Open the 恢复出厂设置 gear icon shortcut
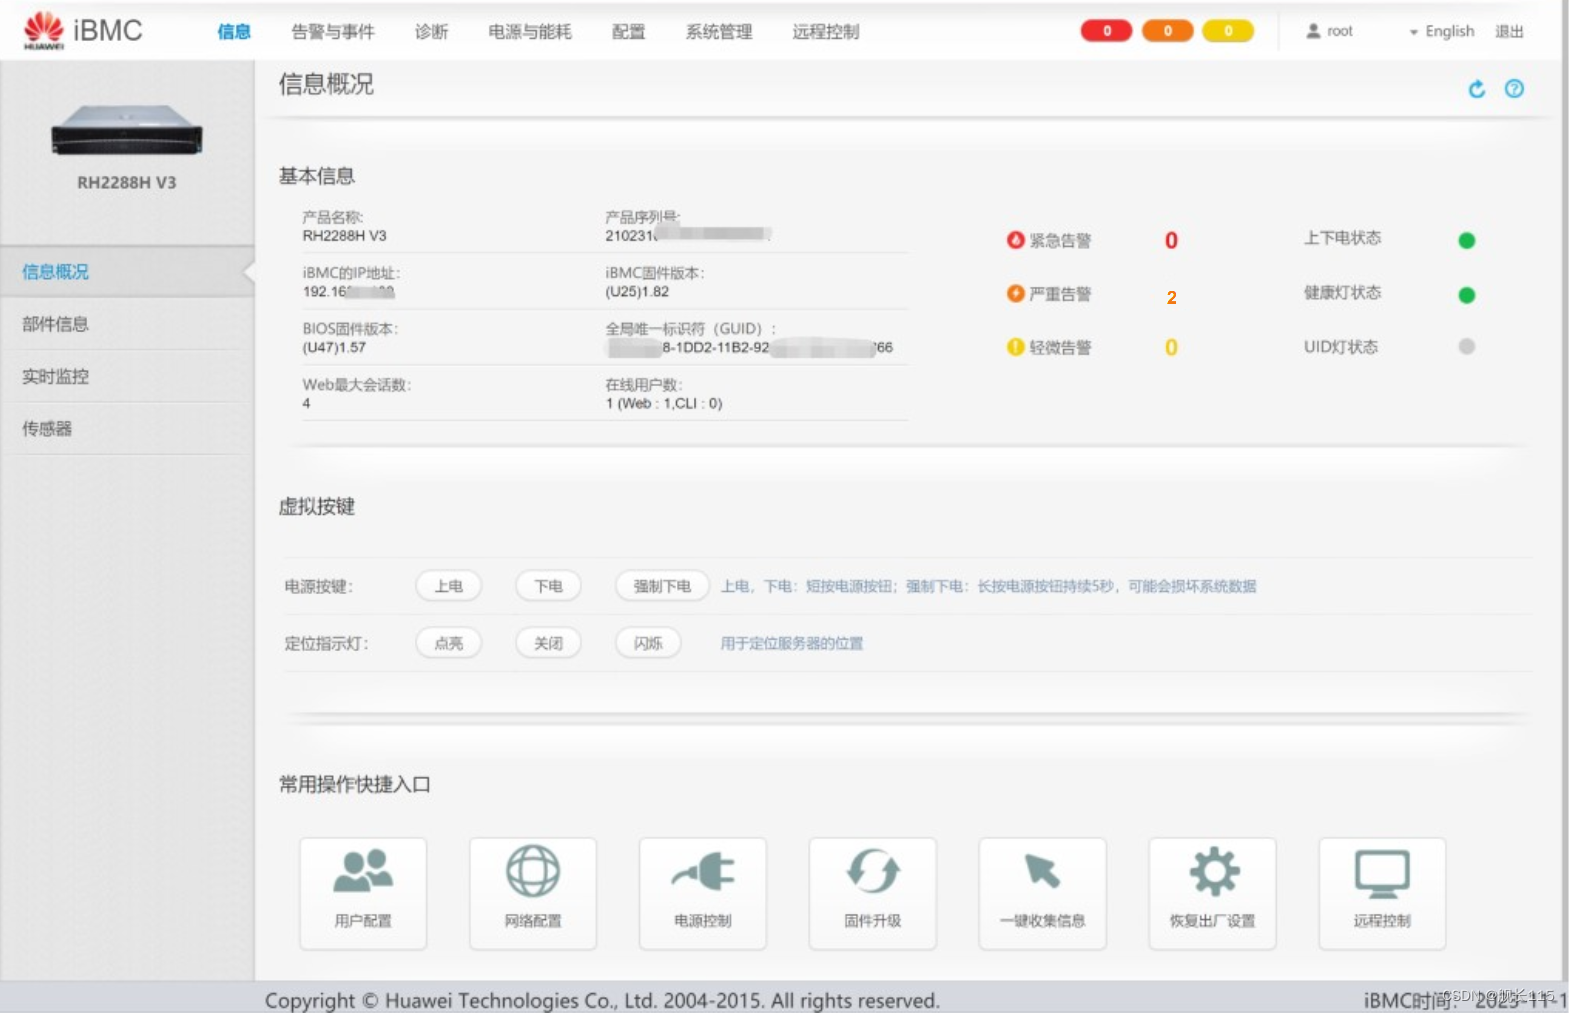Screen dimensions: 1570x1013 coord(1213,893)
